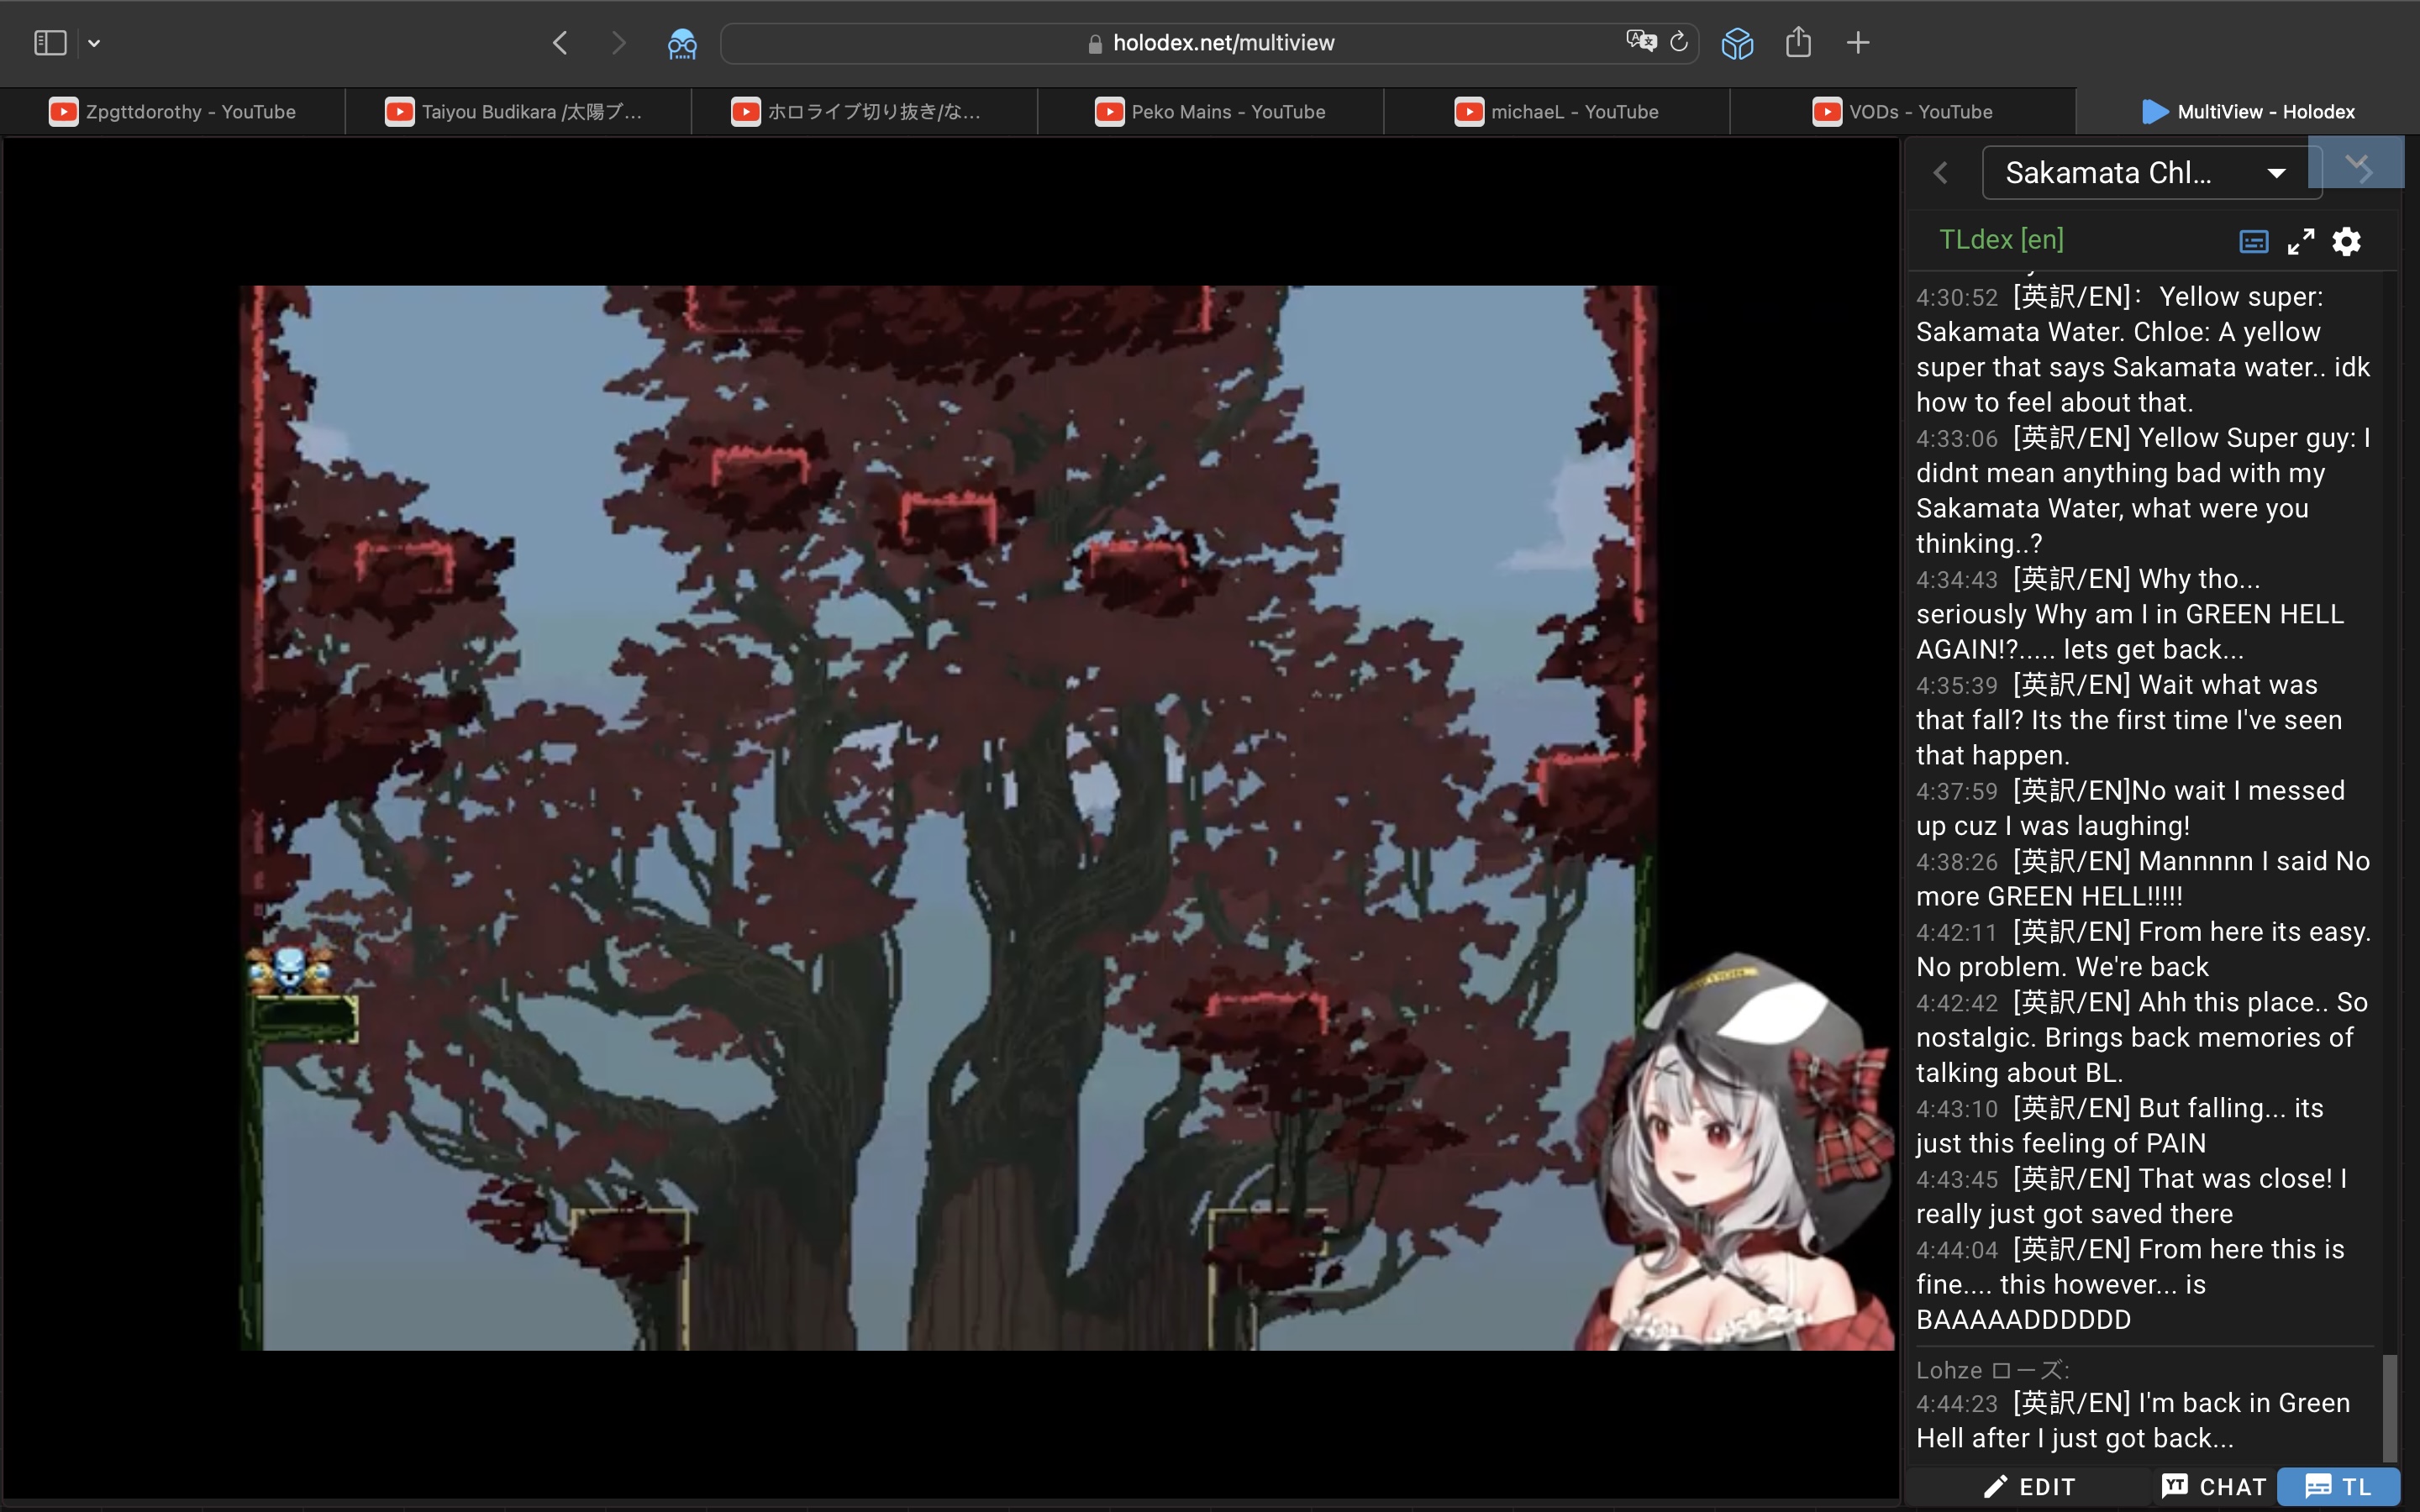Open TLdex settings gear icon

[x=2346, y=241]
